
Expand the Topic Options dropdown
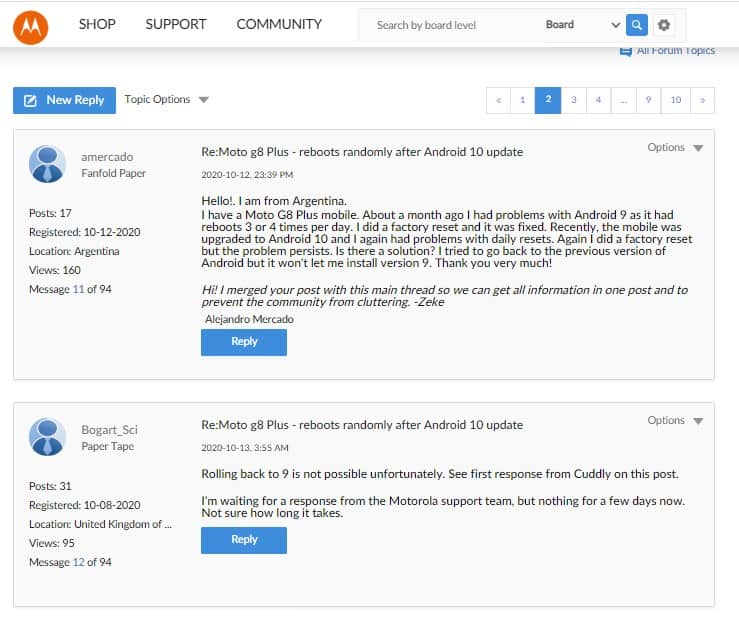tap(166, 99)
